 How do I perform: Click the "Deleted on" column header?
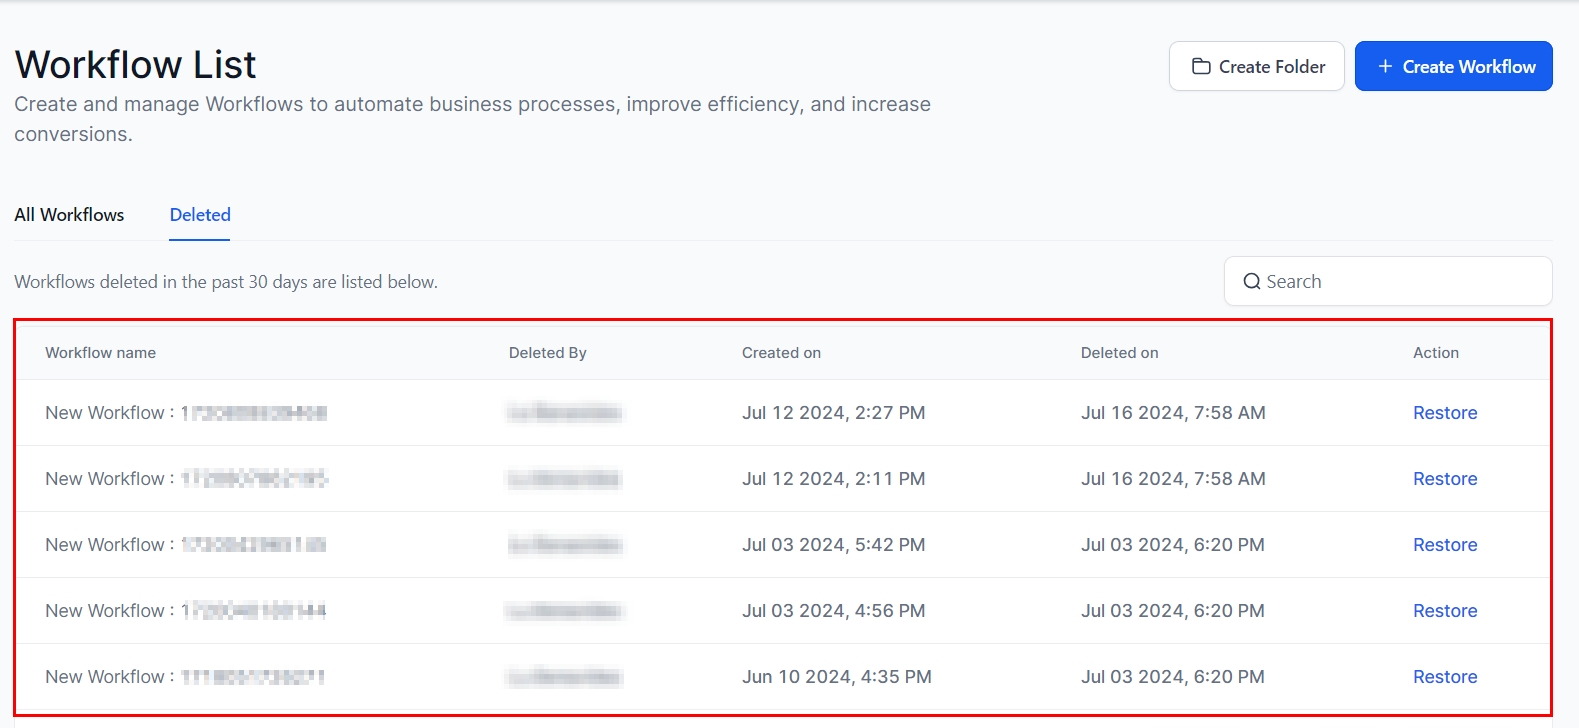click(1119, 353)
